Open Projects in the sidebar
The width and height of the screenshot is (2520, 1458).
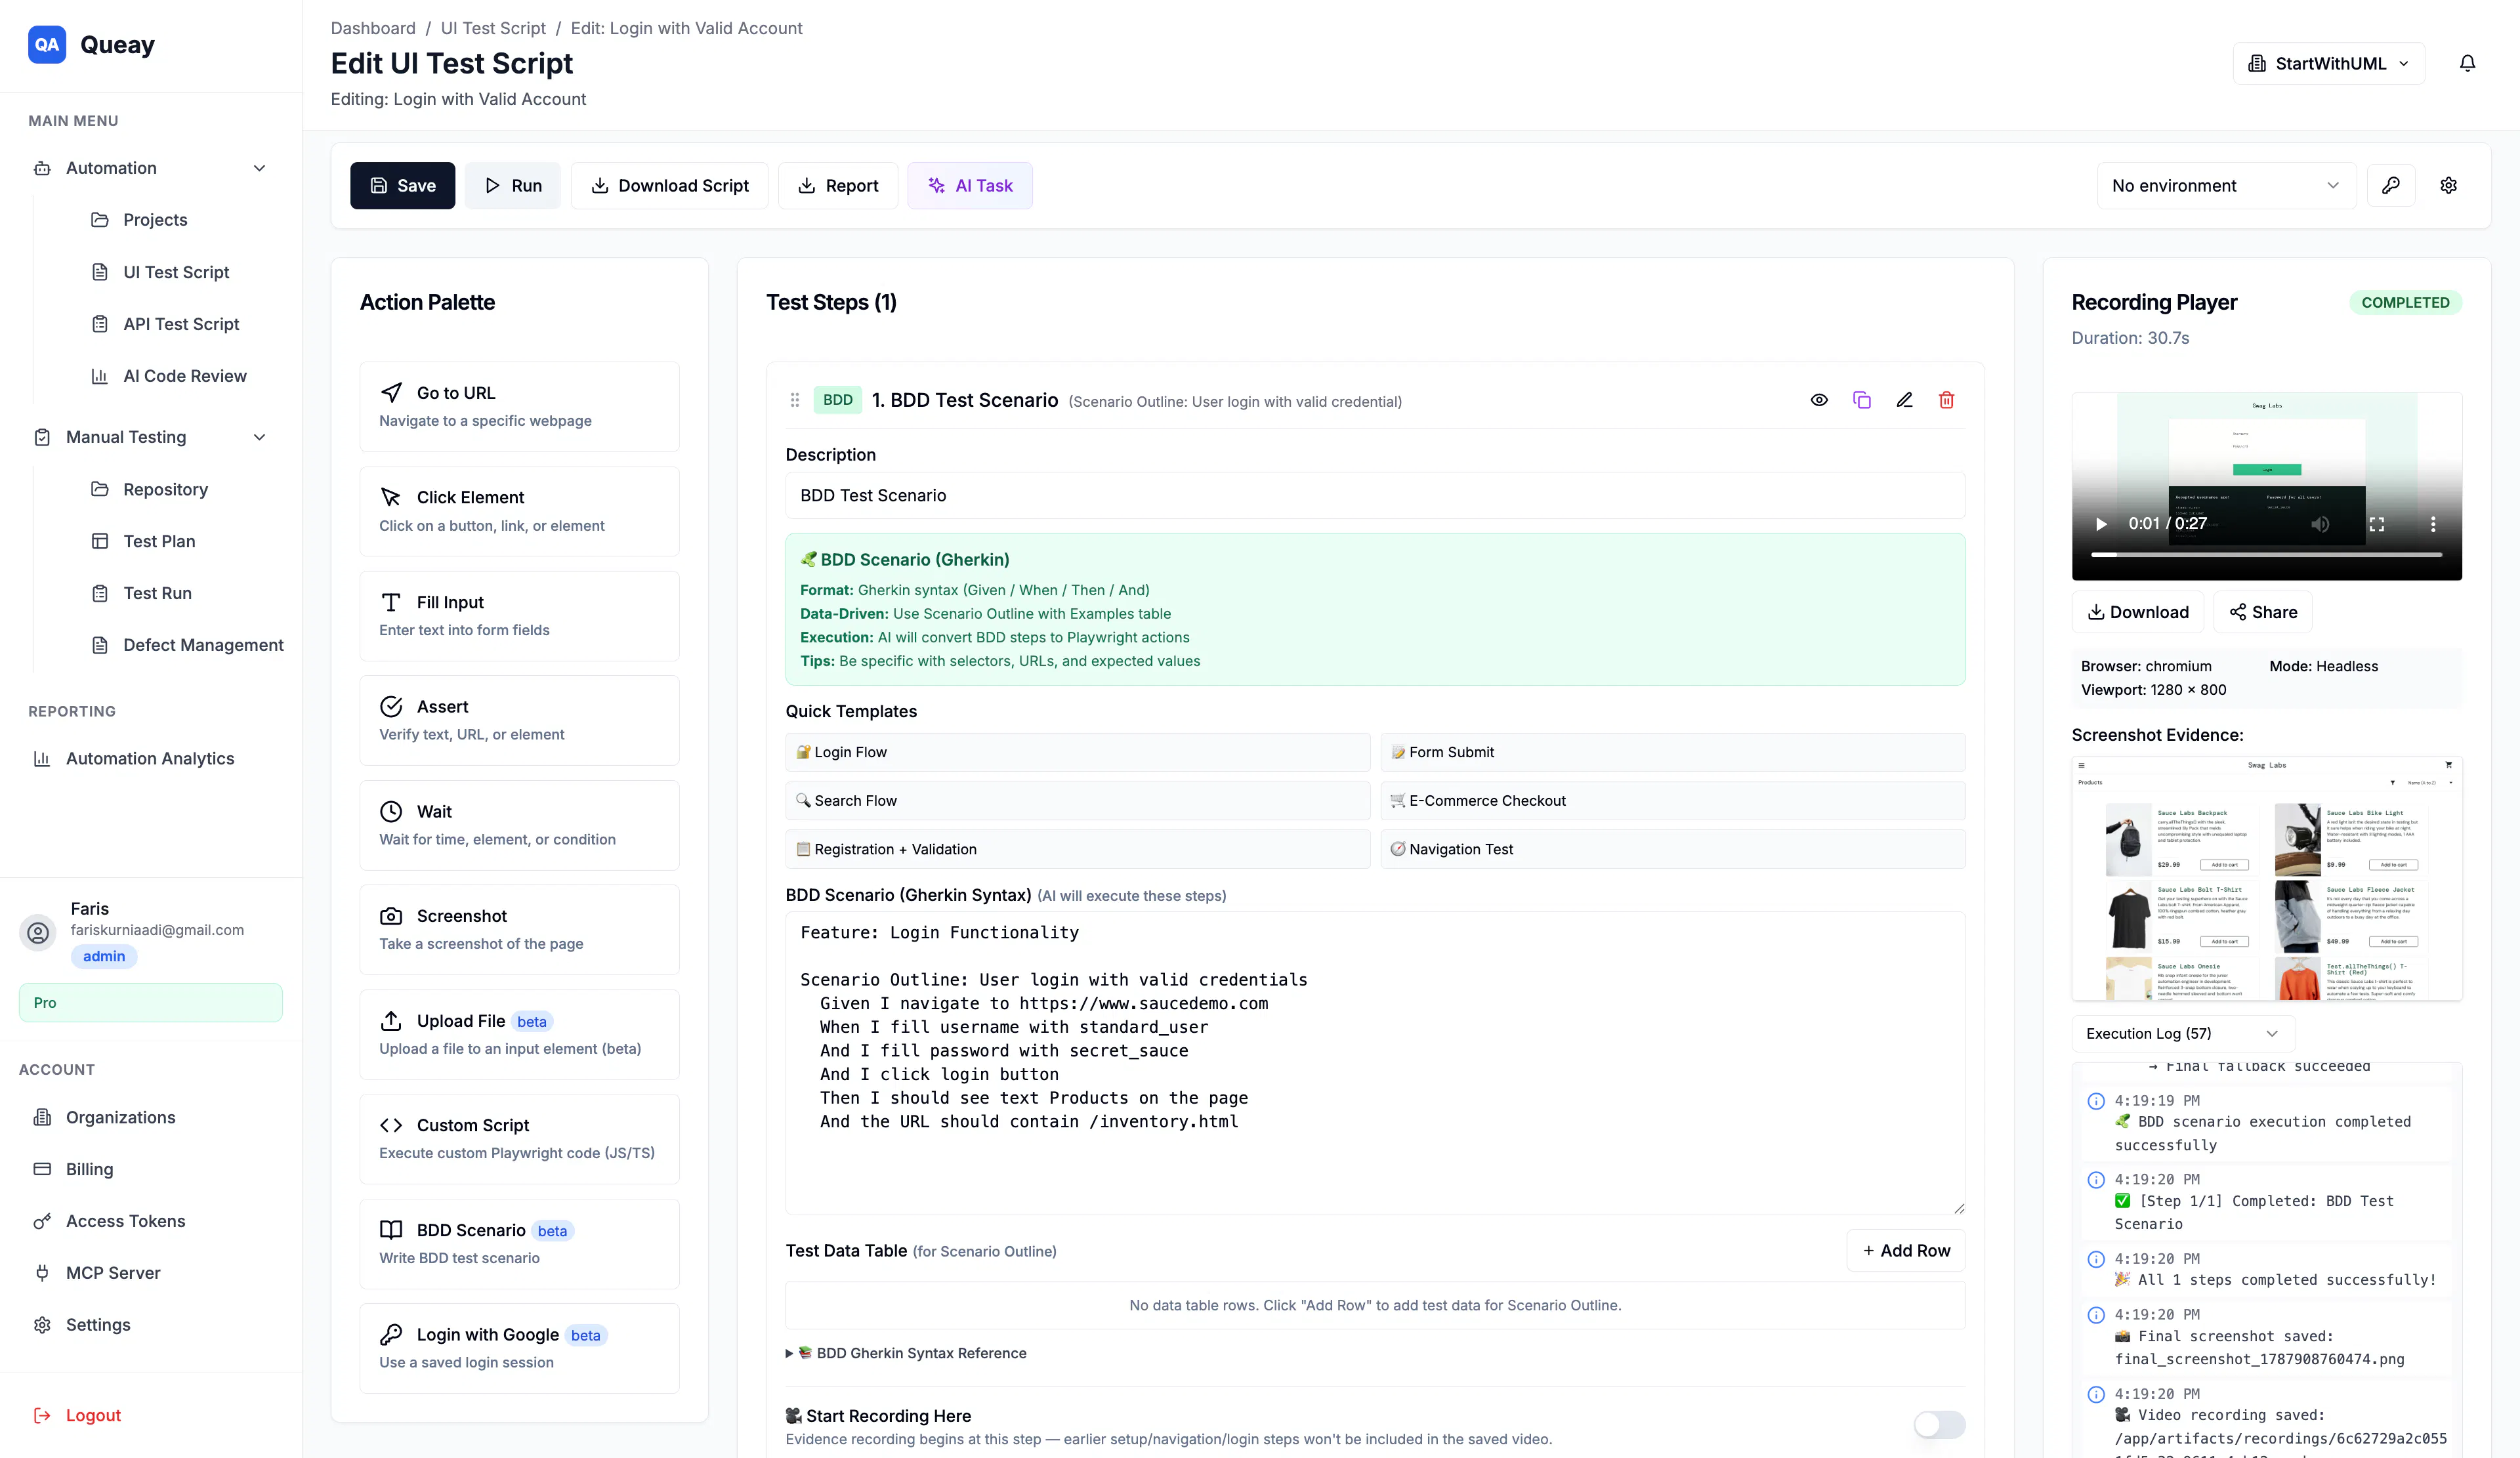pyautogui.click(x=154, y=220)
